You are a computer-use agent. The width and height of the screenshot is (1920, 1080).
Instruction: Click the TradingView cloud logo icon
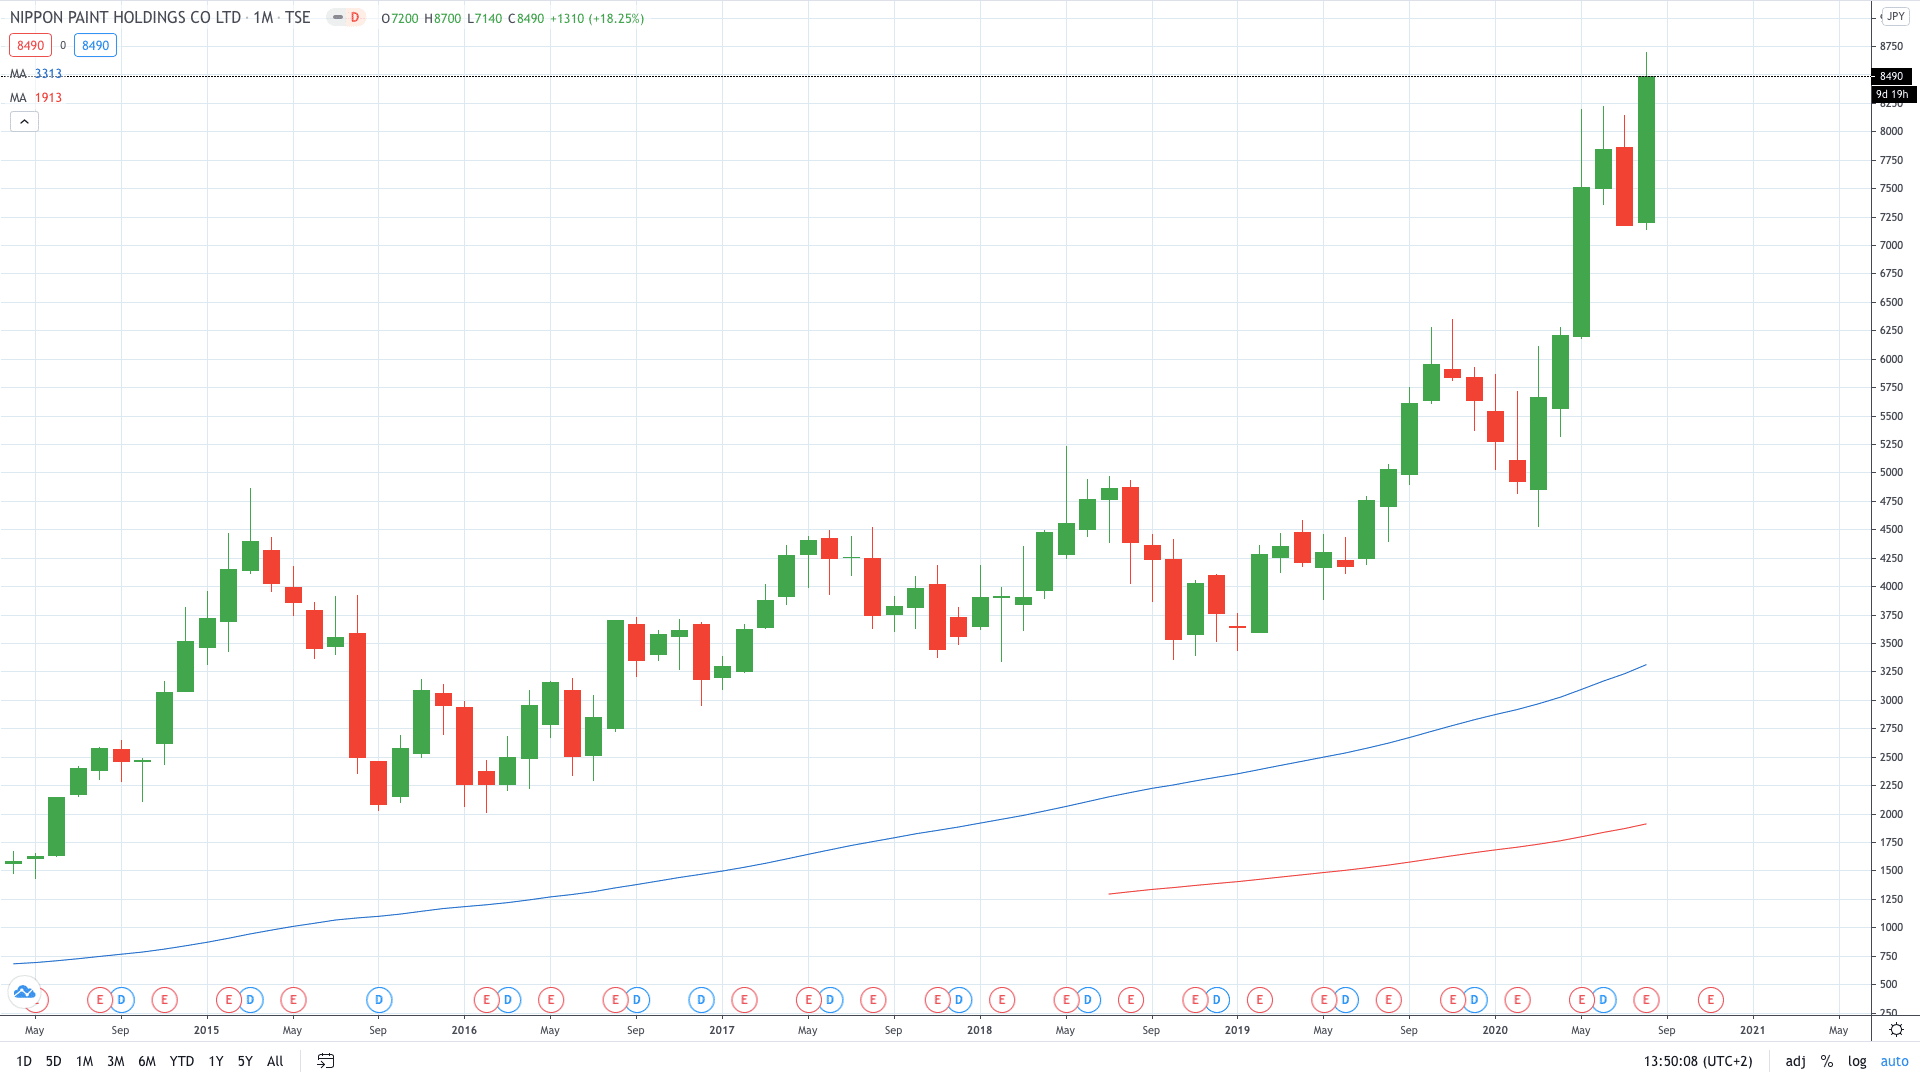coord(24,993)
